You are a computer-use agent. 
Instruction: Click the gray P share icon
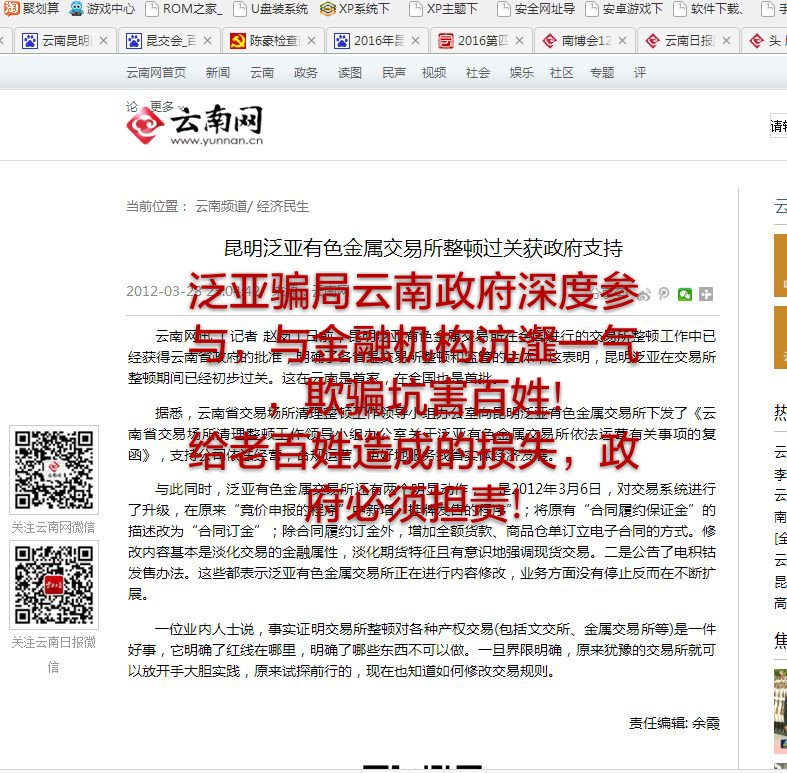pos(664,294)
